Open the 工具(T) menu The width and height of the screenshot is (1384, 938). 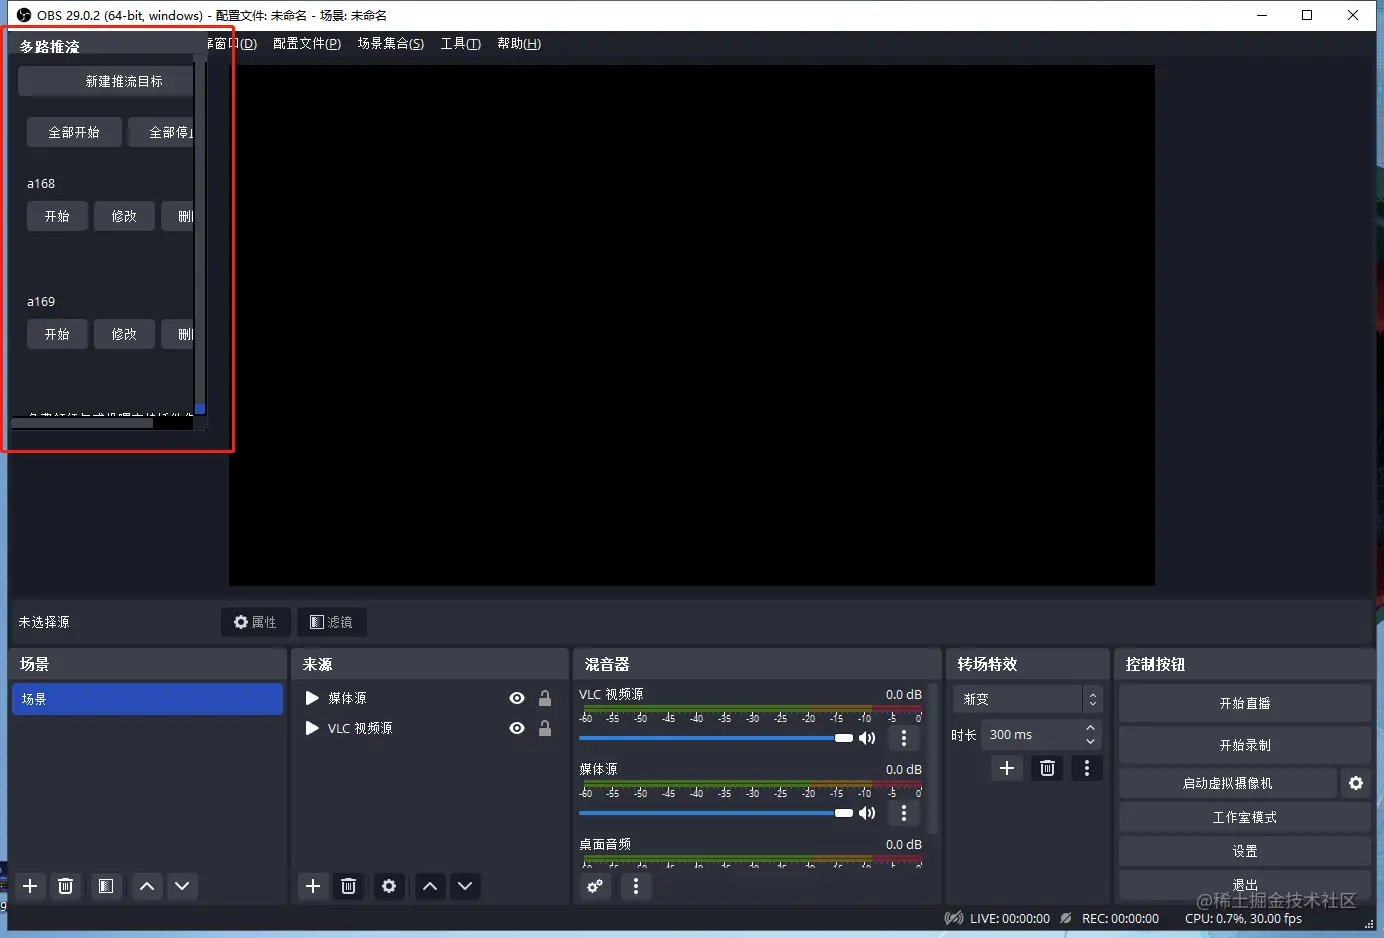click(x=461, y=43)
